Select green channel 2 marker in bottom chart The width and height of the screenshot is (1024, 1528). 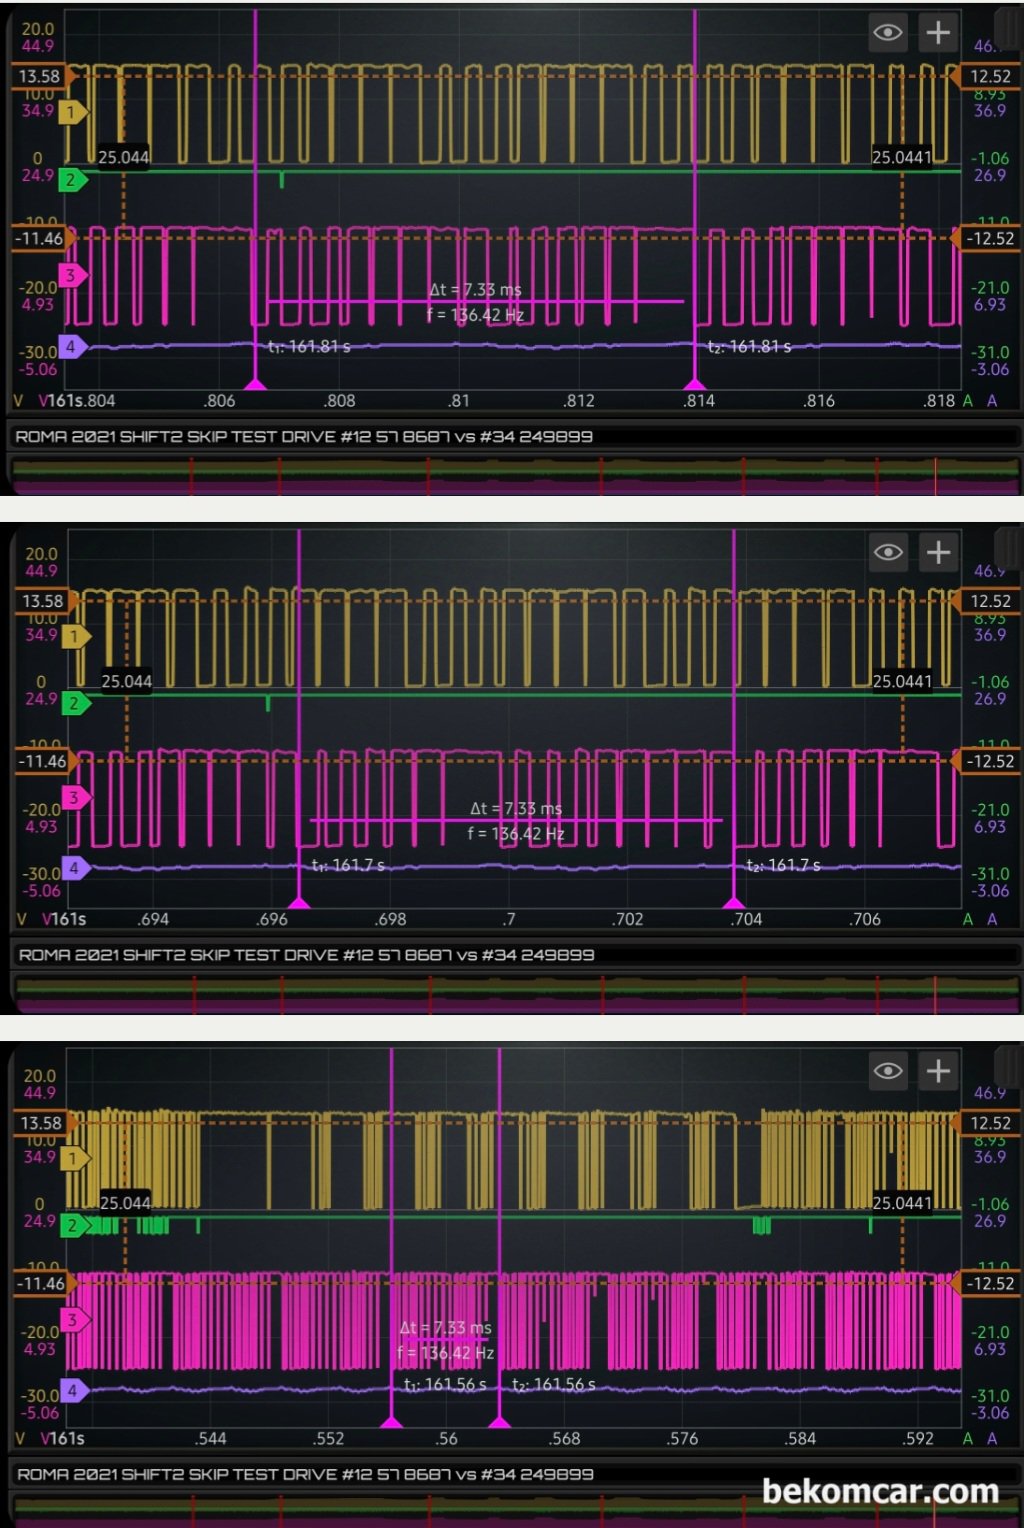coord(75,1225)
